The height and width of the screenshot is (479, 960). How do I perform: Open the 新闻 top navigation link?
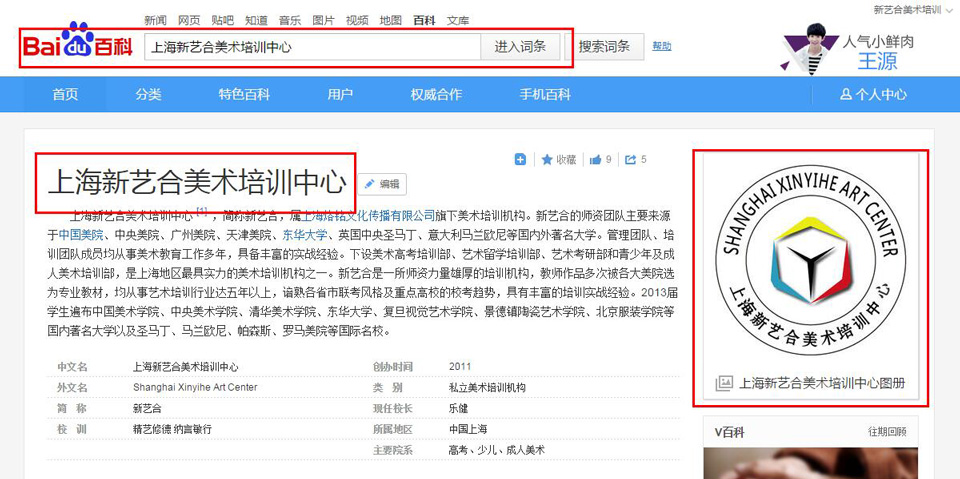click(x=156, y=20)
